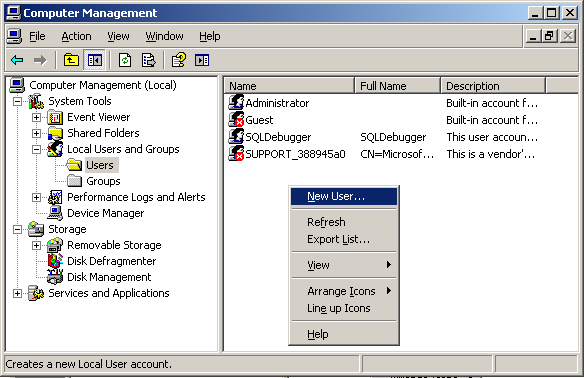Viewport: 584px width, 378px height.
Task: Toggle Show/Hide Console Tree toolbar button
Action: (x=95, y=60)
